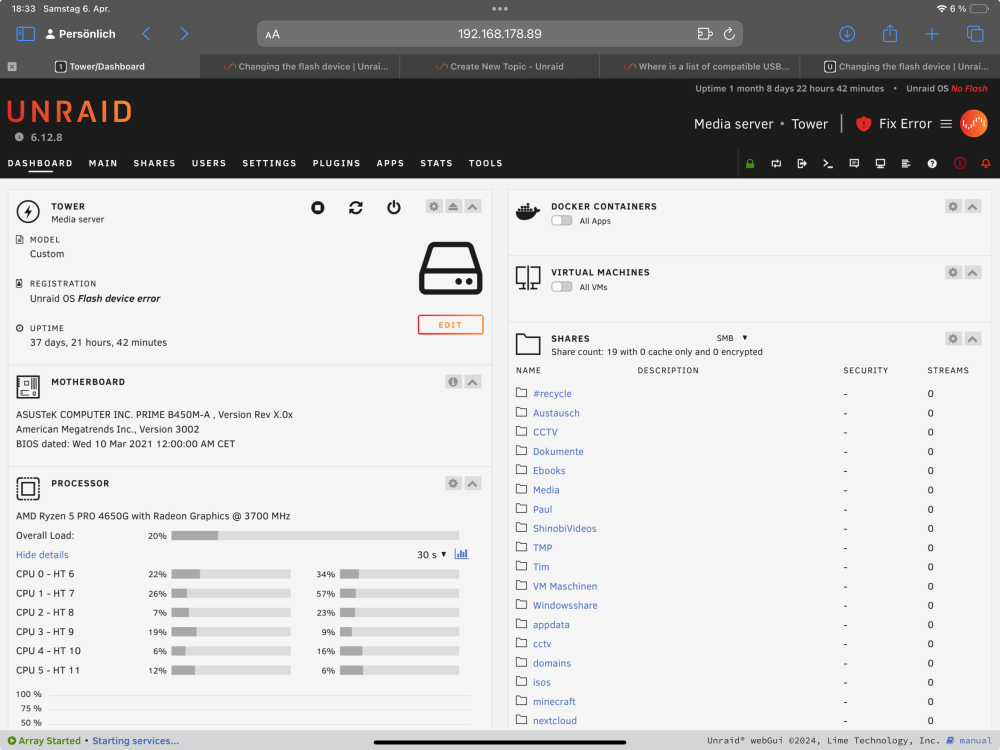Screen dimensions: 1000x750
Task: Collapse the Tower tile with chevron
Action: coord(473,207)
